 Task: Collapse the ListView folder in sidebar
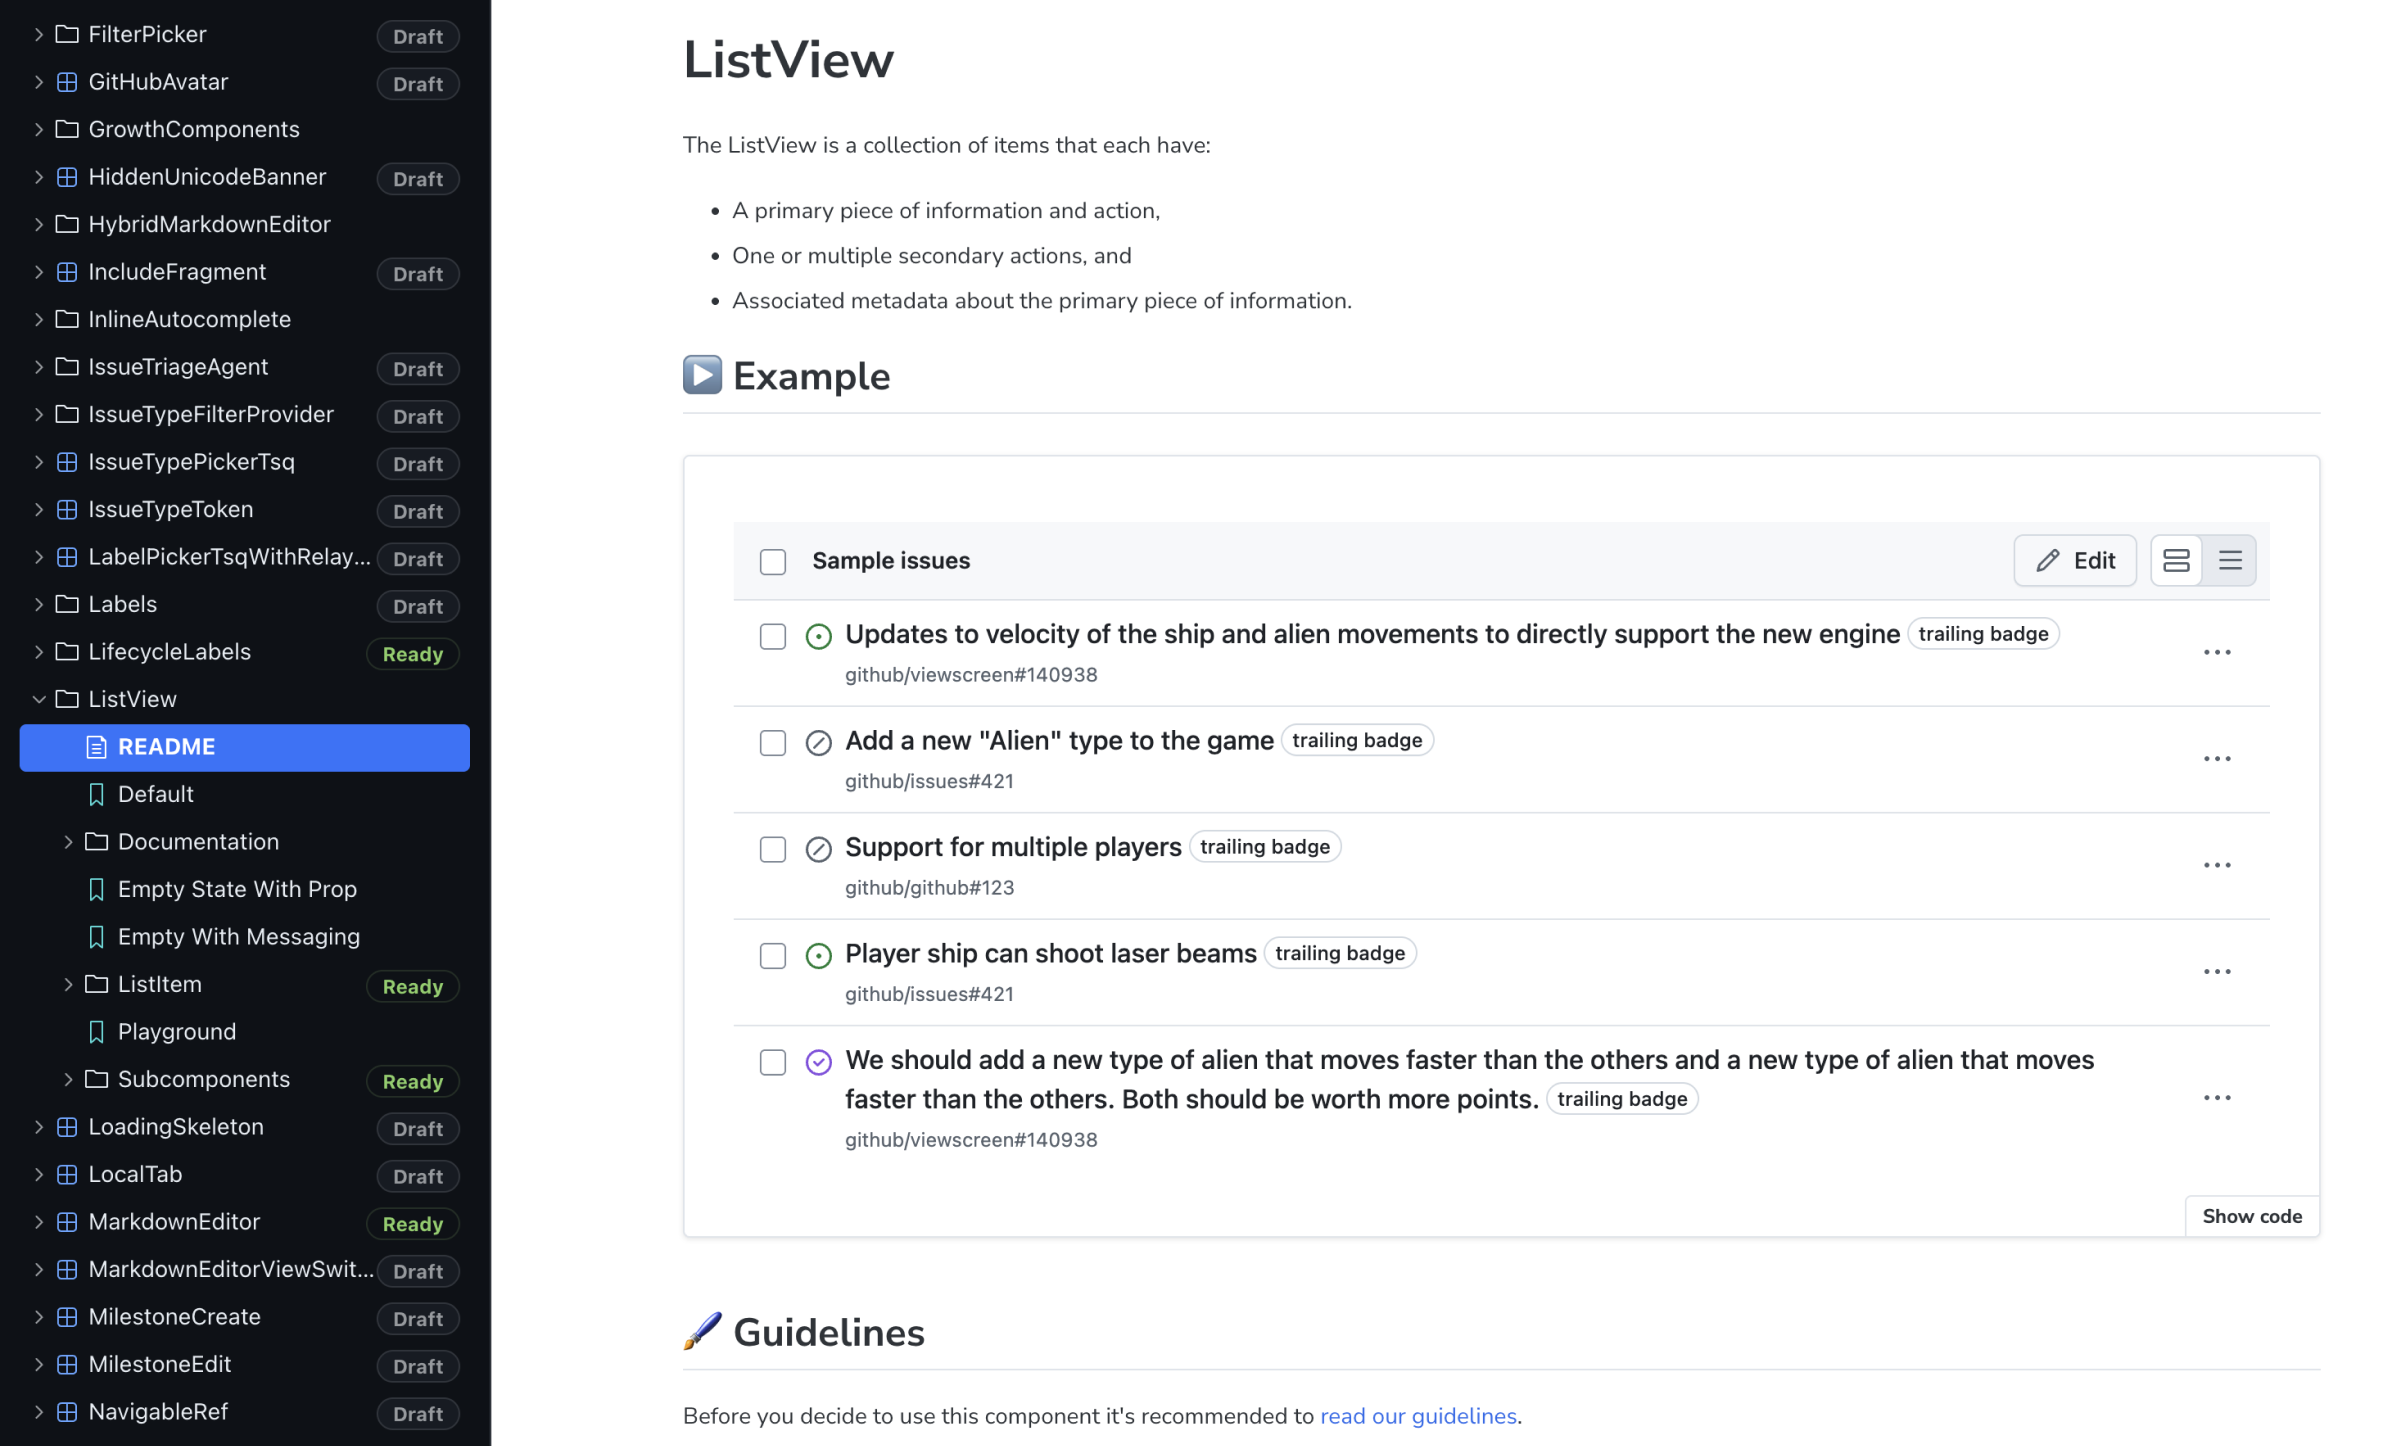pyautogui.click(x=39, y=699)
